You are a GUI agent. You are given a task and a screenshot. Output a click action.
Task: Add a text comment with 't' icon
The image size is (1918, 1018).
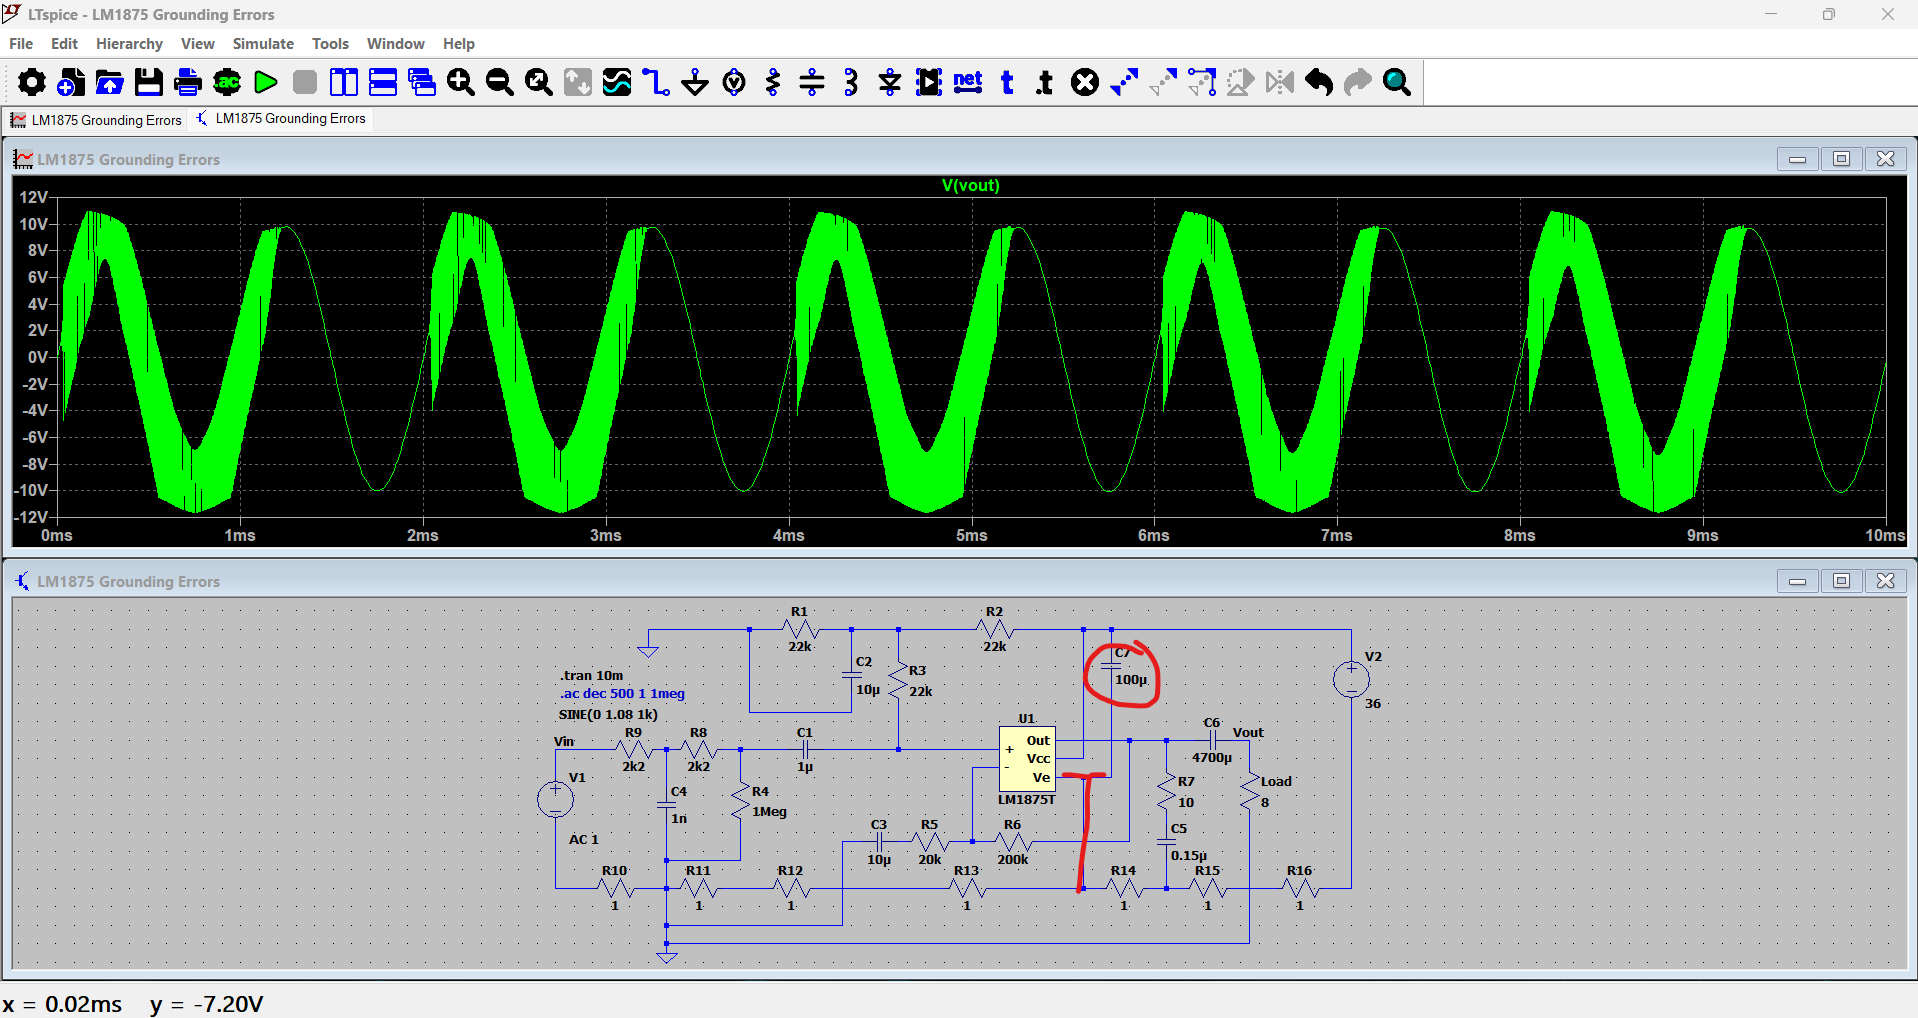[1007, 82]
